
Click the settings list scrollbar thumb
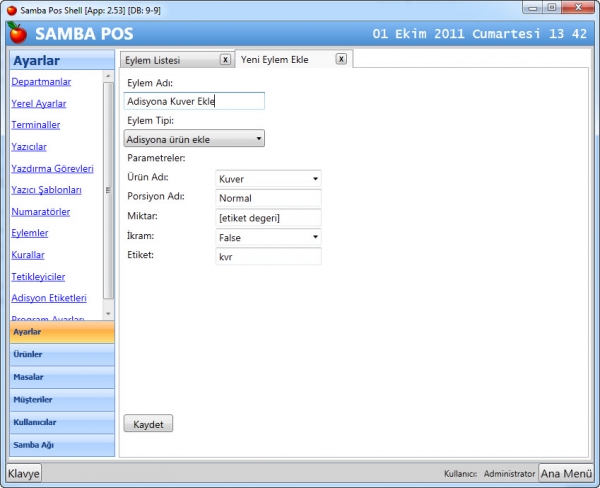tap(108, 190)
